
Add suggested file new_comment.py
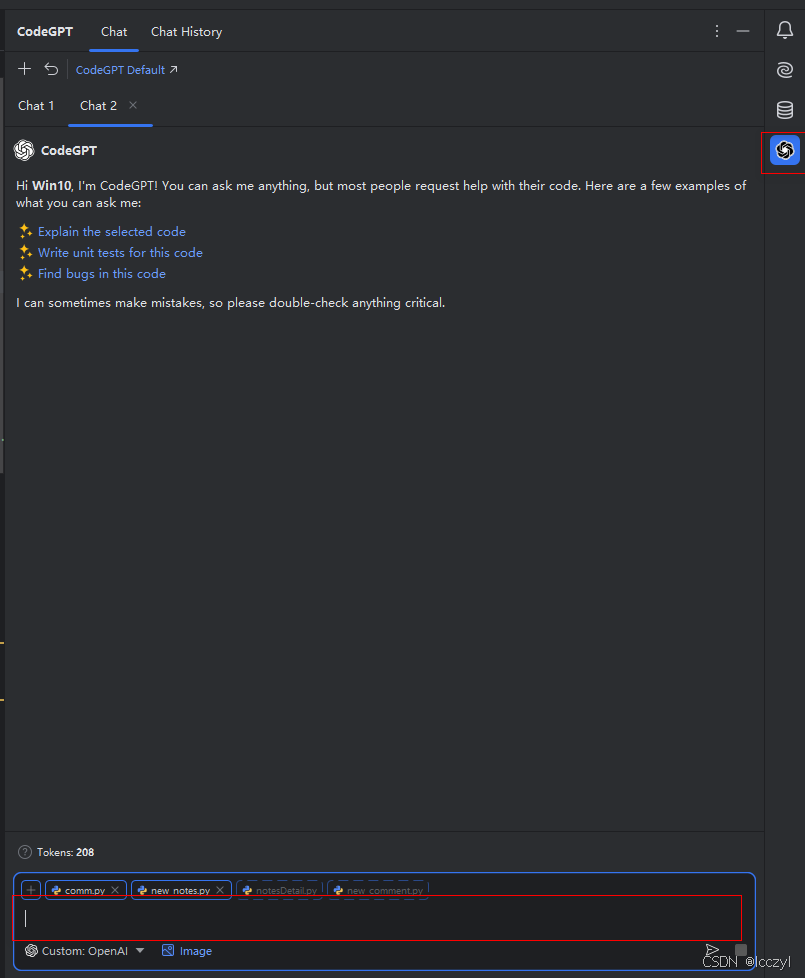coord(378,890)
